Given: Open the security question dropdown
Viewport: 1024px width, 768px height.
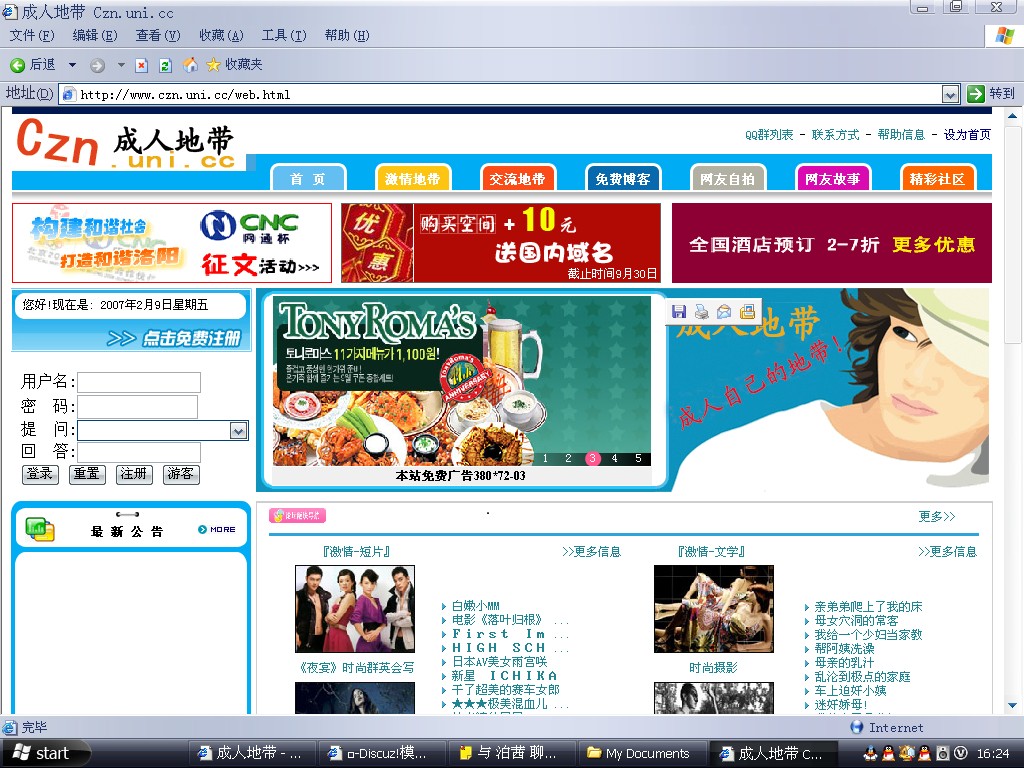Looking at the screenshot, I should pyautogui.click(x=238, y=430).
